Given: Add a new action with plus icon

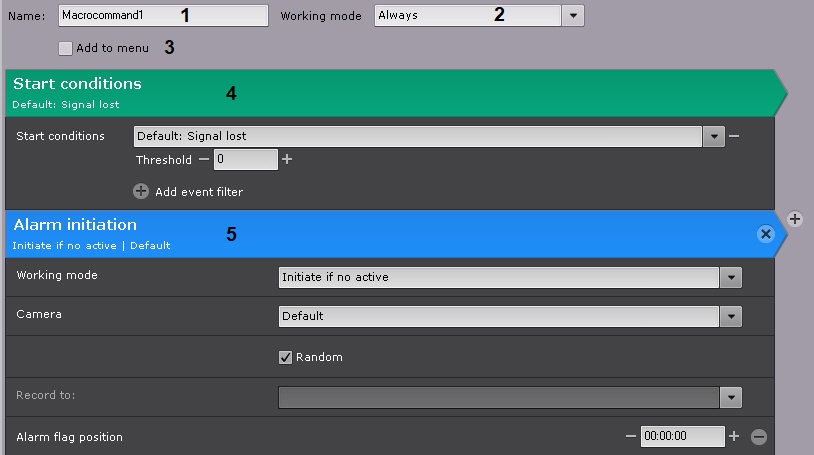Looking at the screenshot, I should (x=795, y=219).
